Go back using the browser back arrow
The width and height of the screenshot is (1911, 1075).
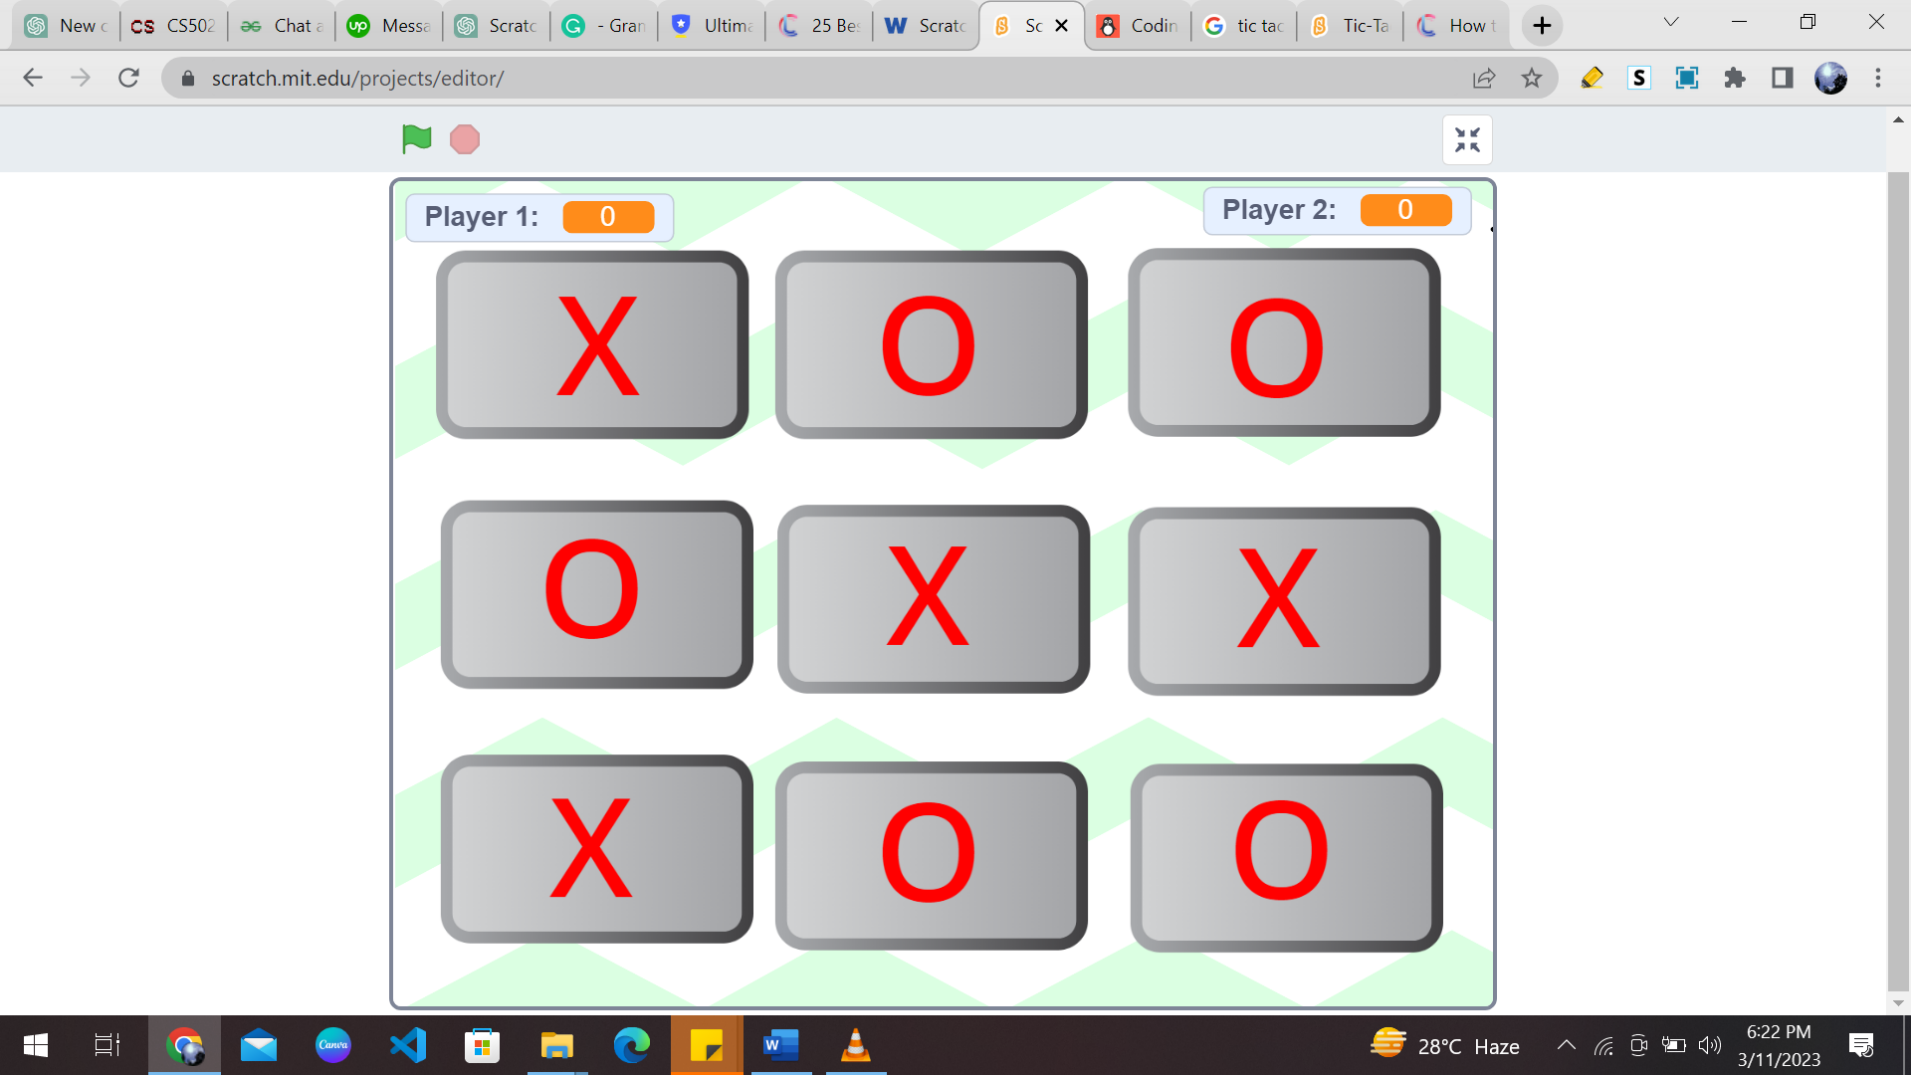33,77
